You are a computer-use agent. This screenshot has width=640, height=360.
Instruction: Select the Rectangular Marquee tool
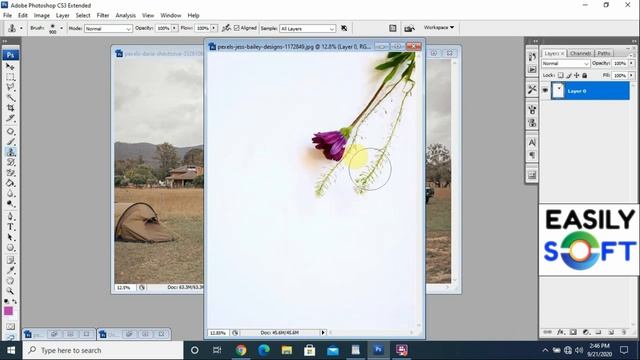pos(10,77)
